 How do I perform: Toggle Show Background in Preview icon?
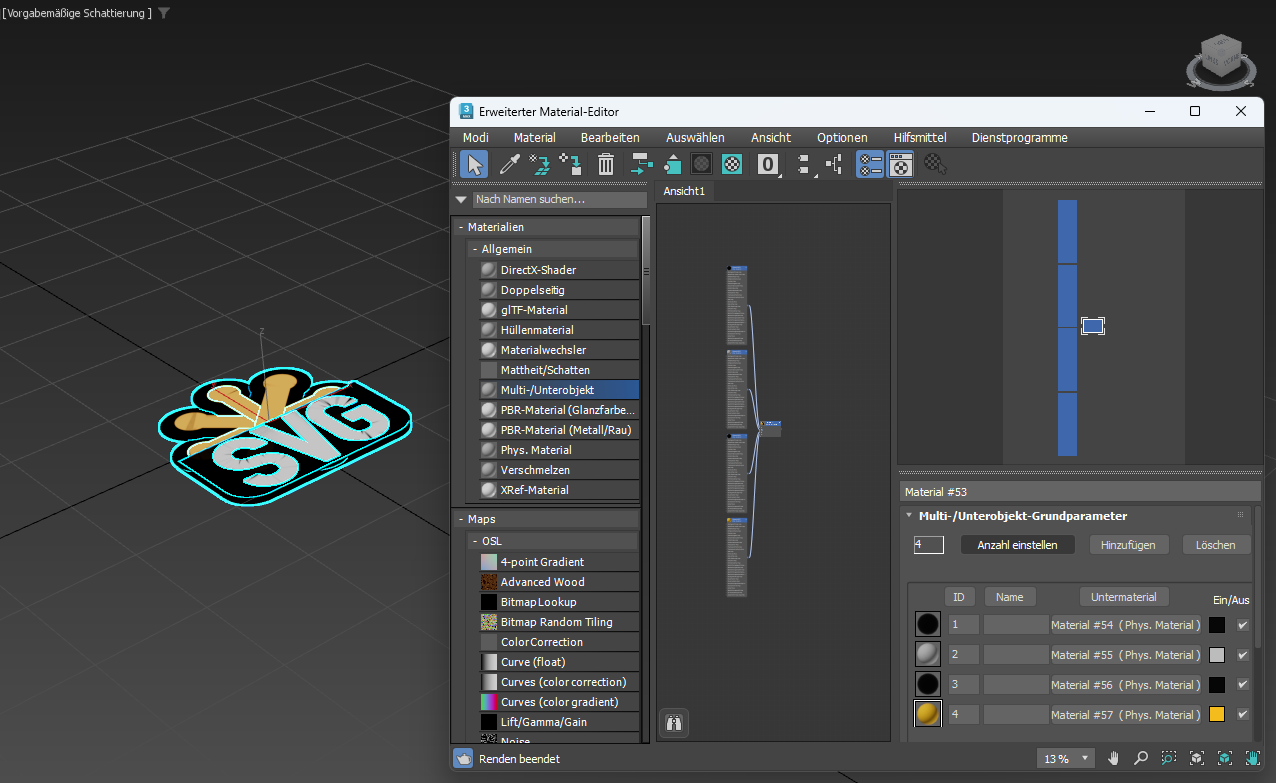tap(733, 164)
